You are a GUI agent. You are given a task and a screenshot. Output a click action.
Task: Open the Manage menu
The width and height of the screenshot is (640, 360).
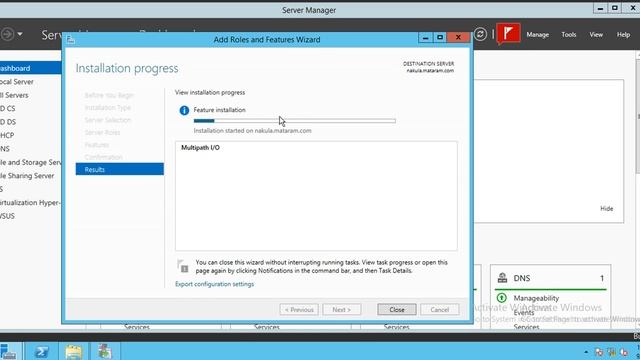(538, 35)
